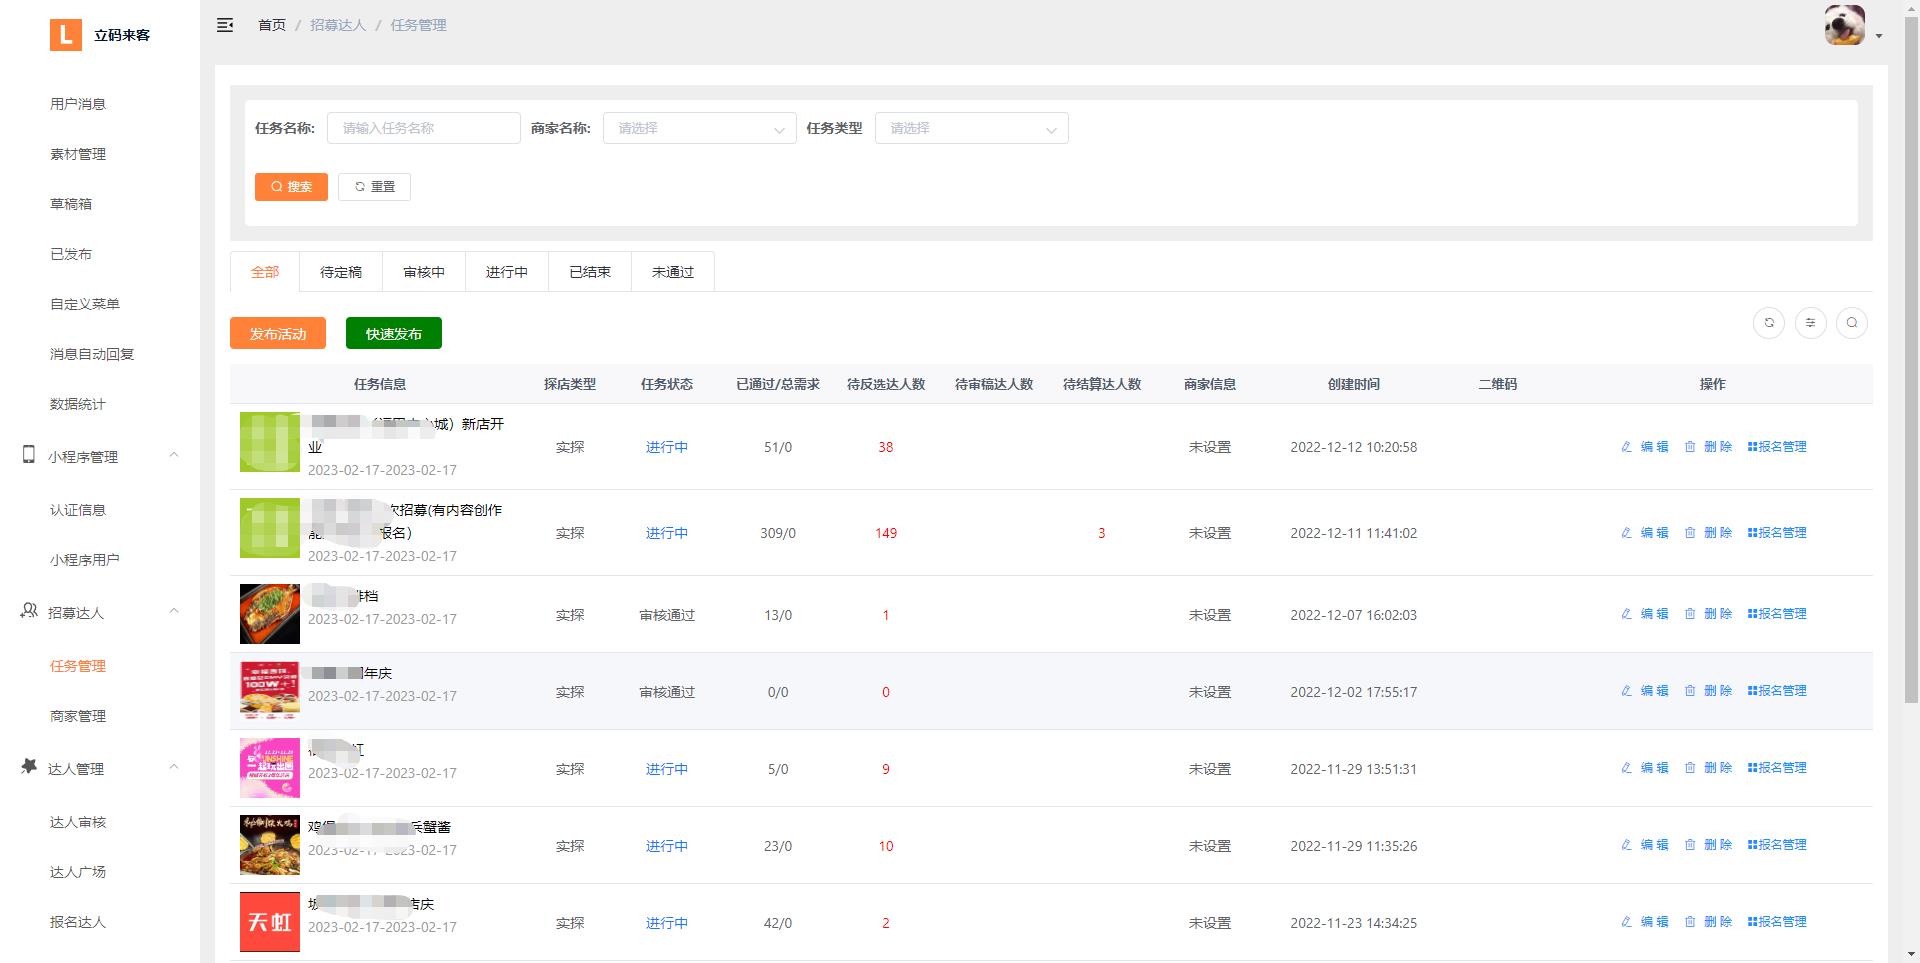Open the 天虹 task thumbnail
Screen dimensions: 1920x963
pos(270,922)
